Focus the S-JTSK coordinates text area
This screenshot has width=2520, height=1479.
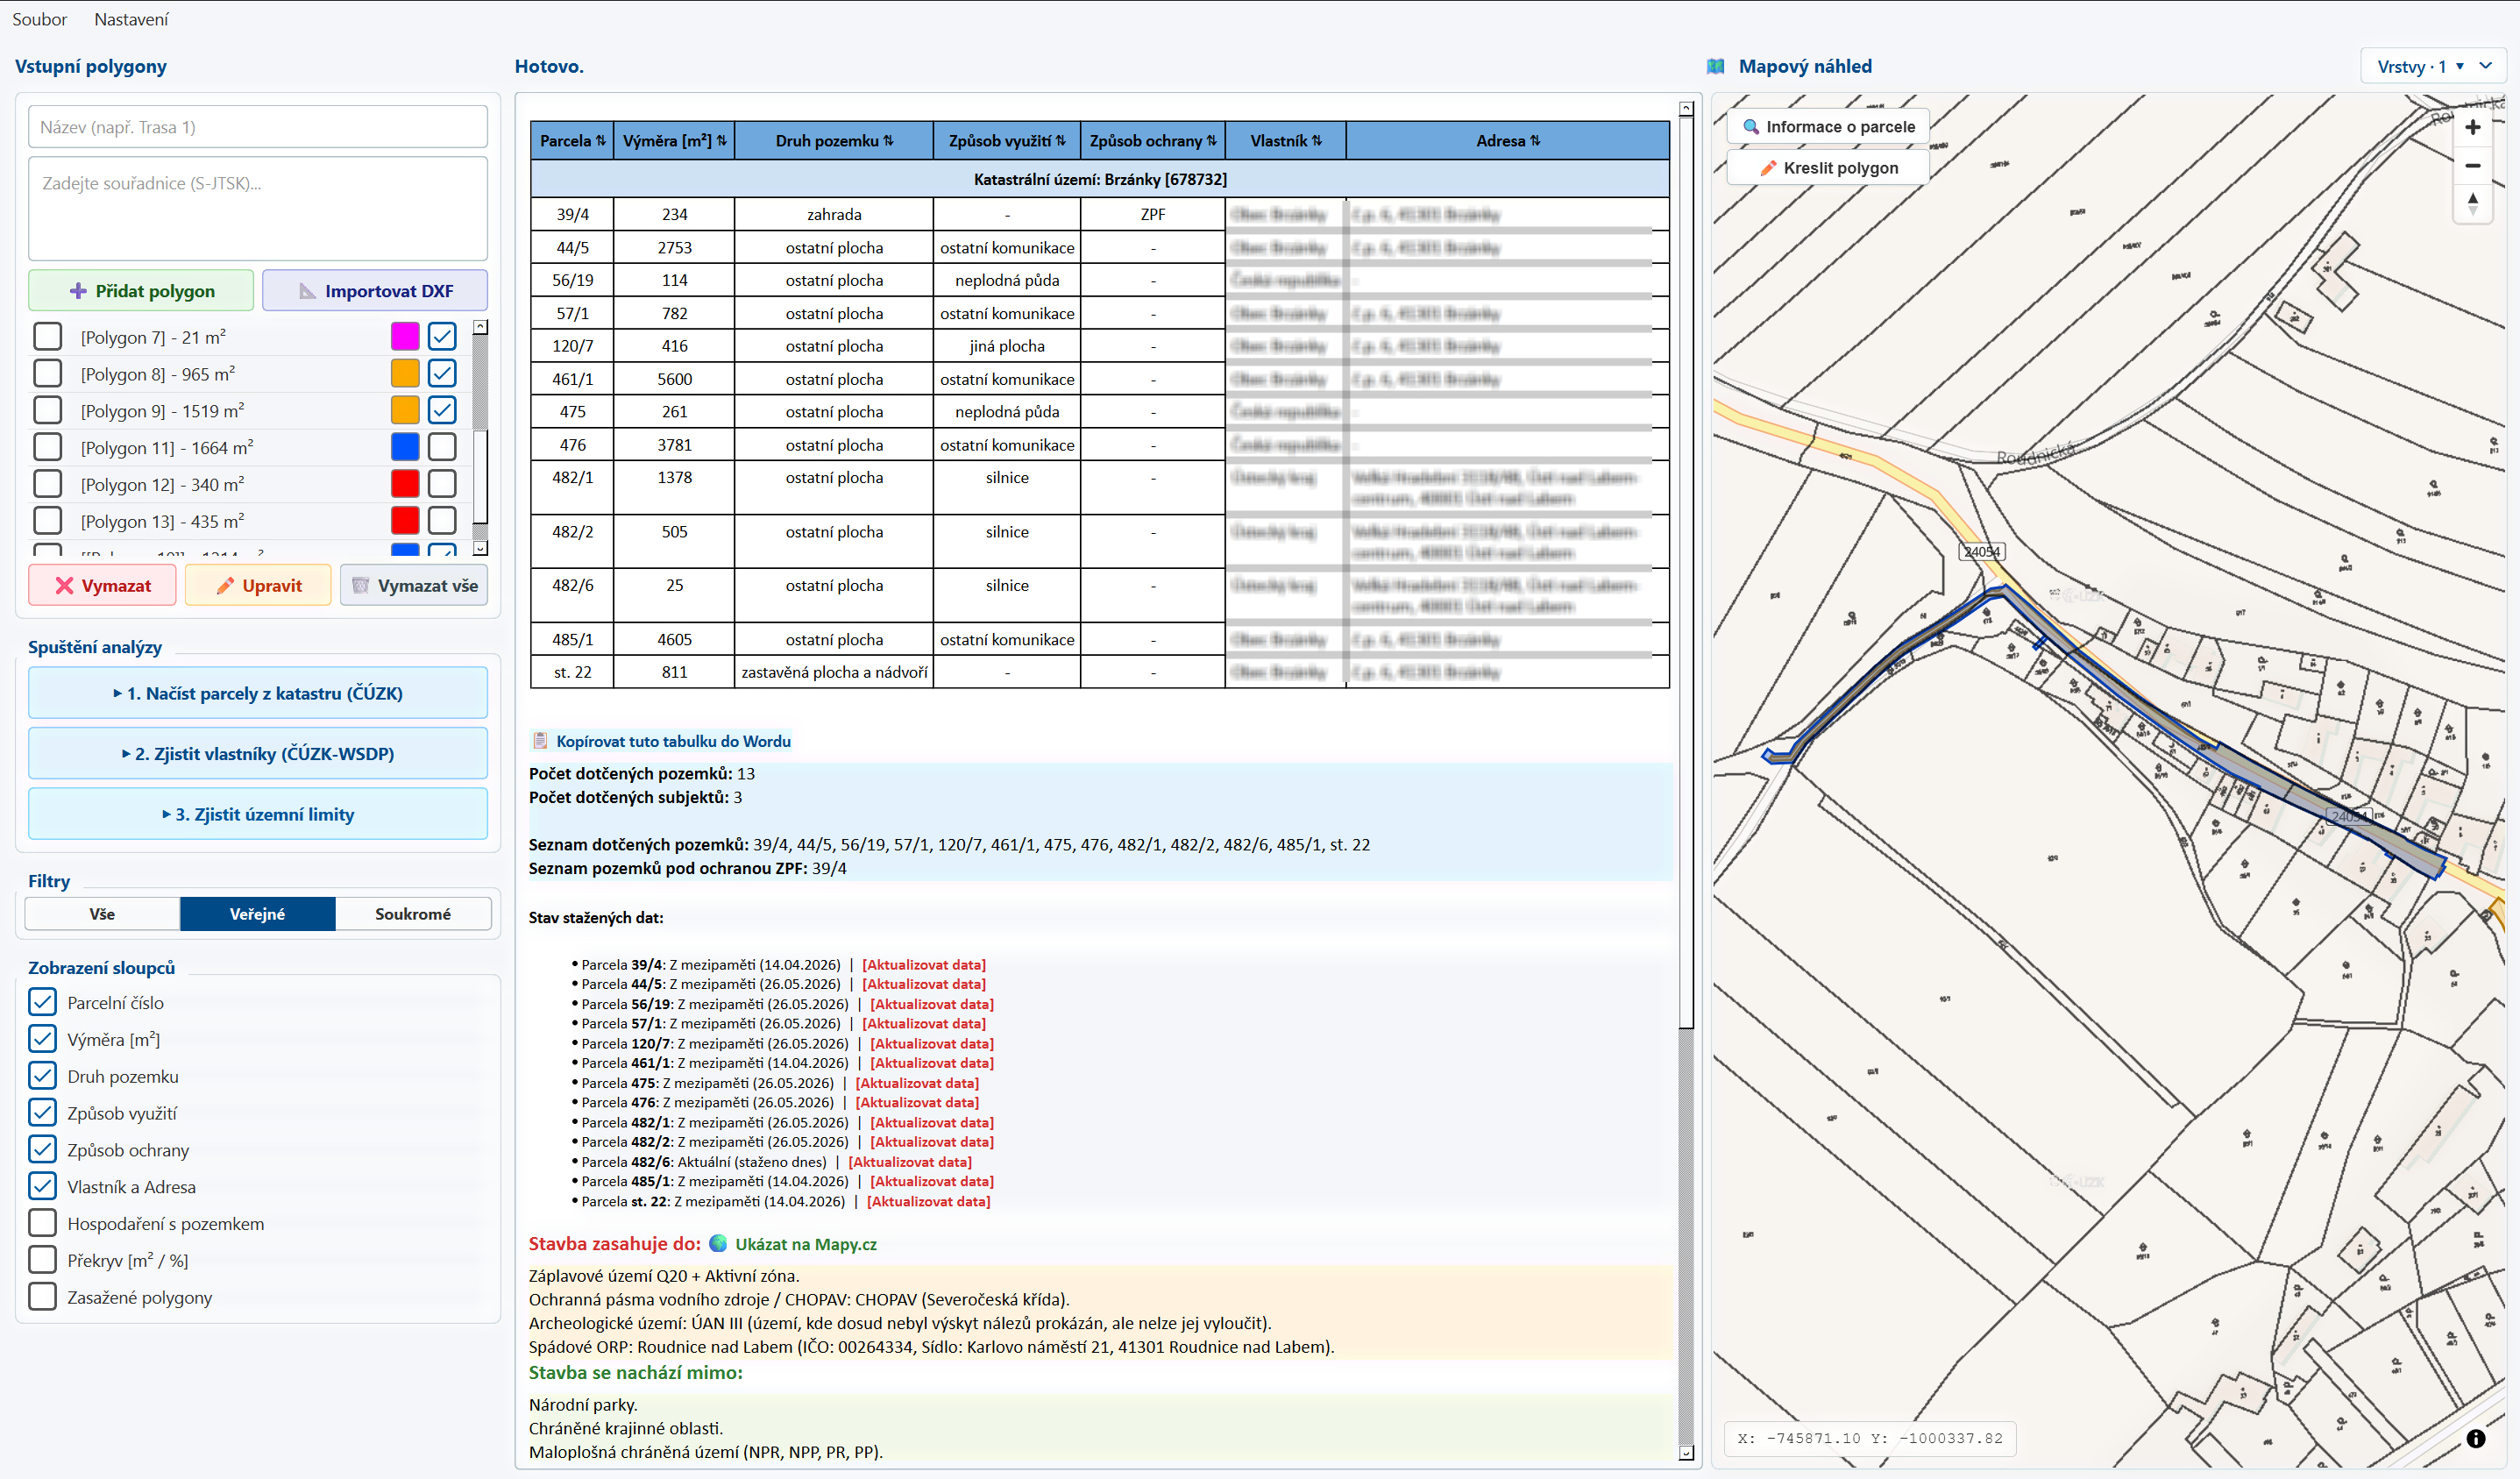(258, 208)
